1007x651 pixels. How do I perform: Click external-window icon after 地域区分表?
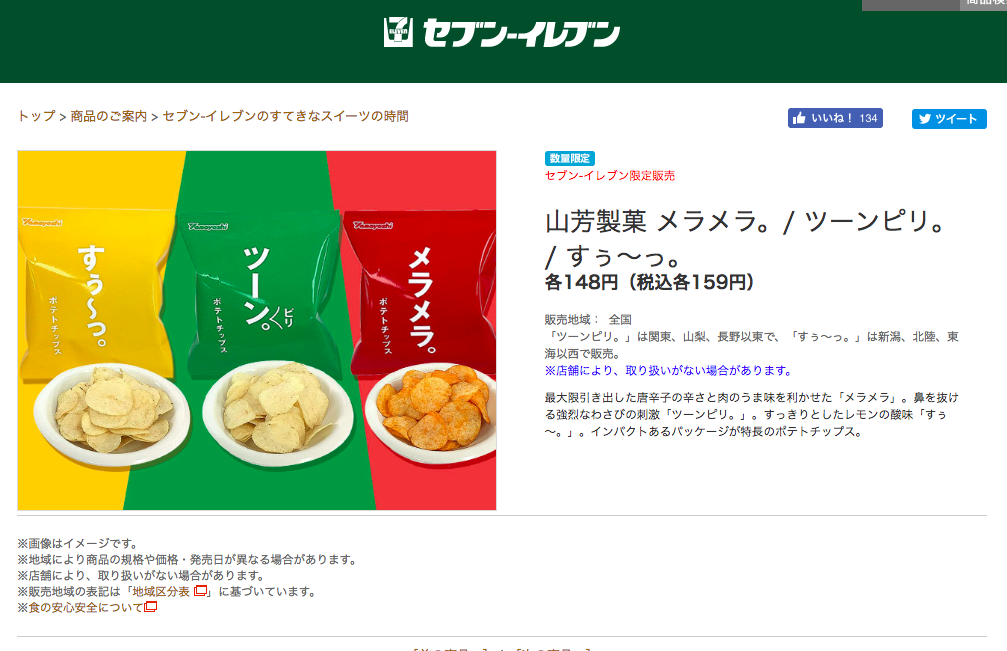tap(200, 591)
